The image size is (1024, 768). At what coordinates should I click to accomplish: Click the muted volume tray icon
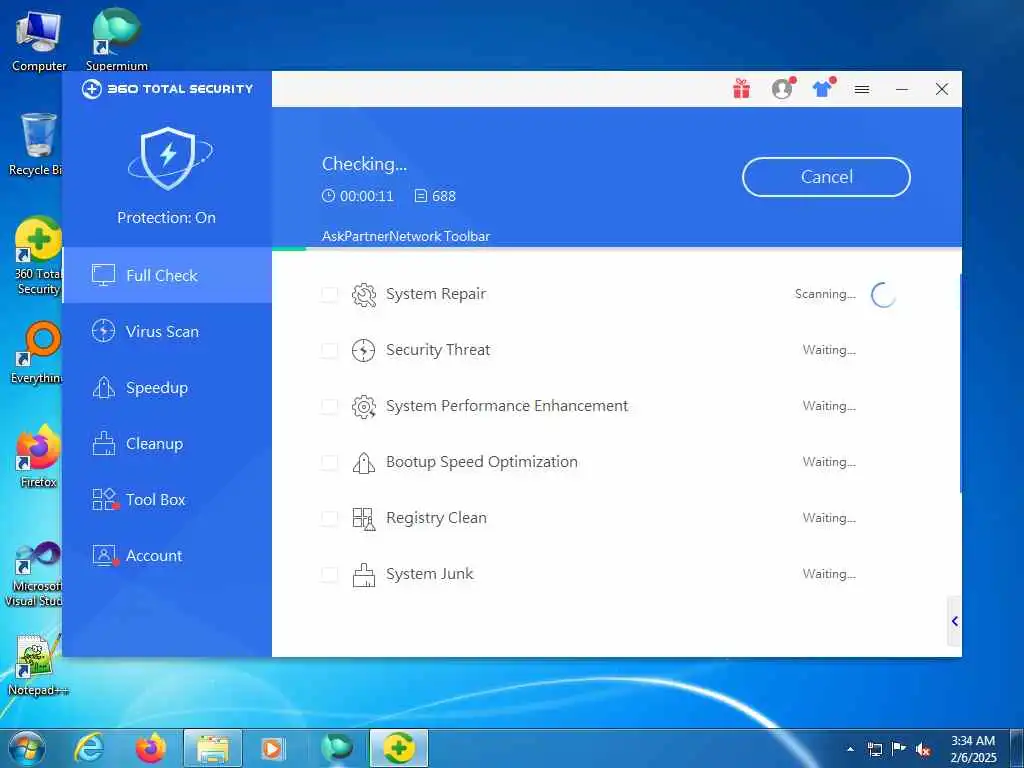[x=923, y=749]
